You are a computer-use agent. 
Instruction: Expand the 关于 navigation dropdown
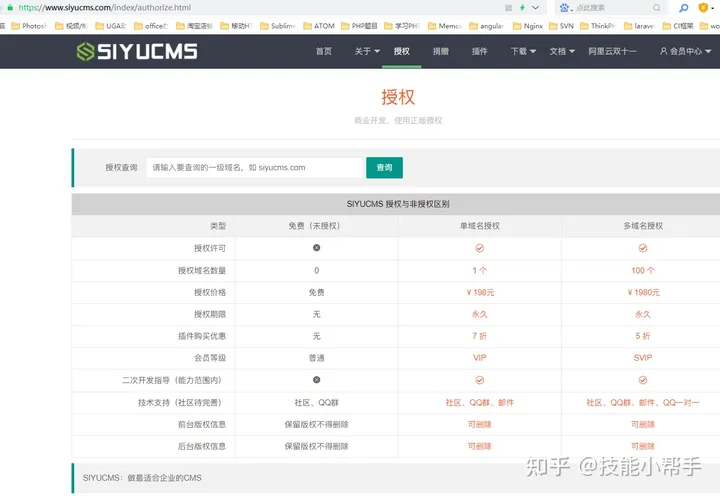pyautogui.click(x=367, y=51)
